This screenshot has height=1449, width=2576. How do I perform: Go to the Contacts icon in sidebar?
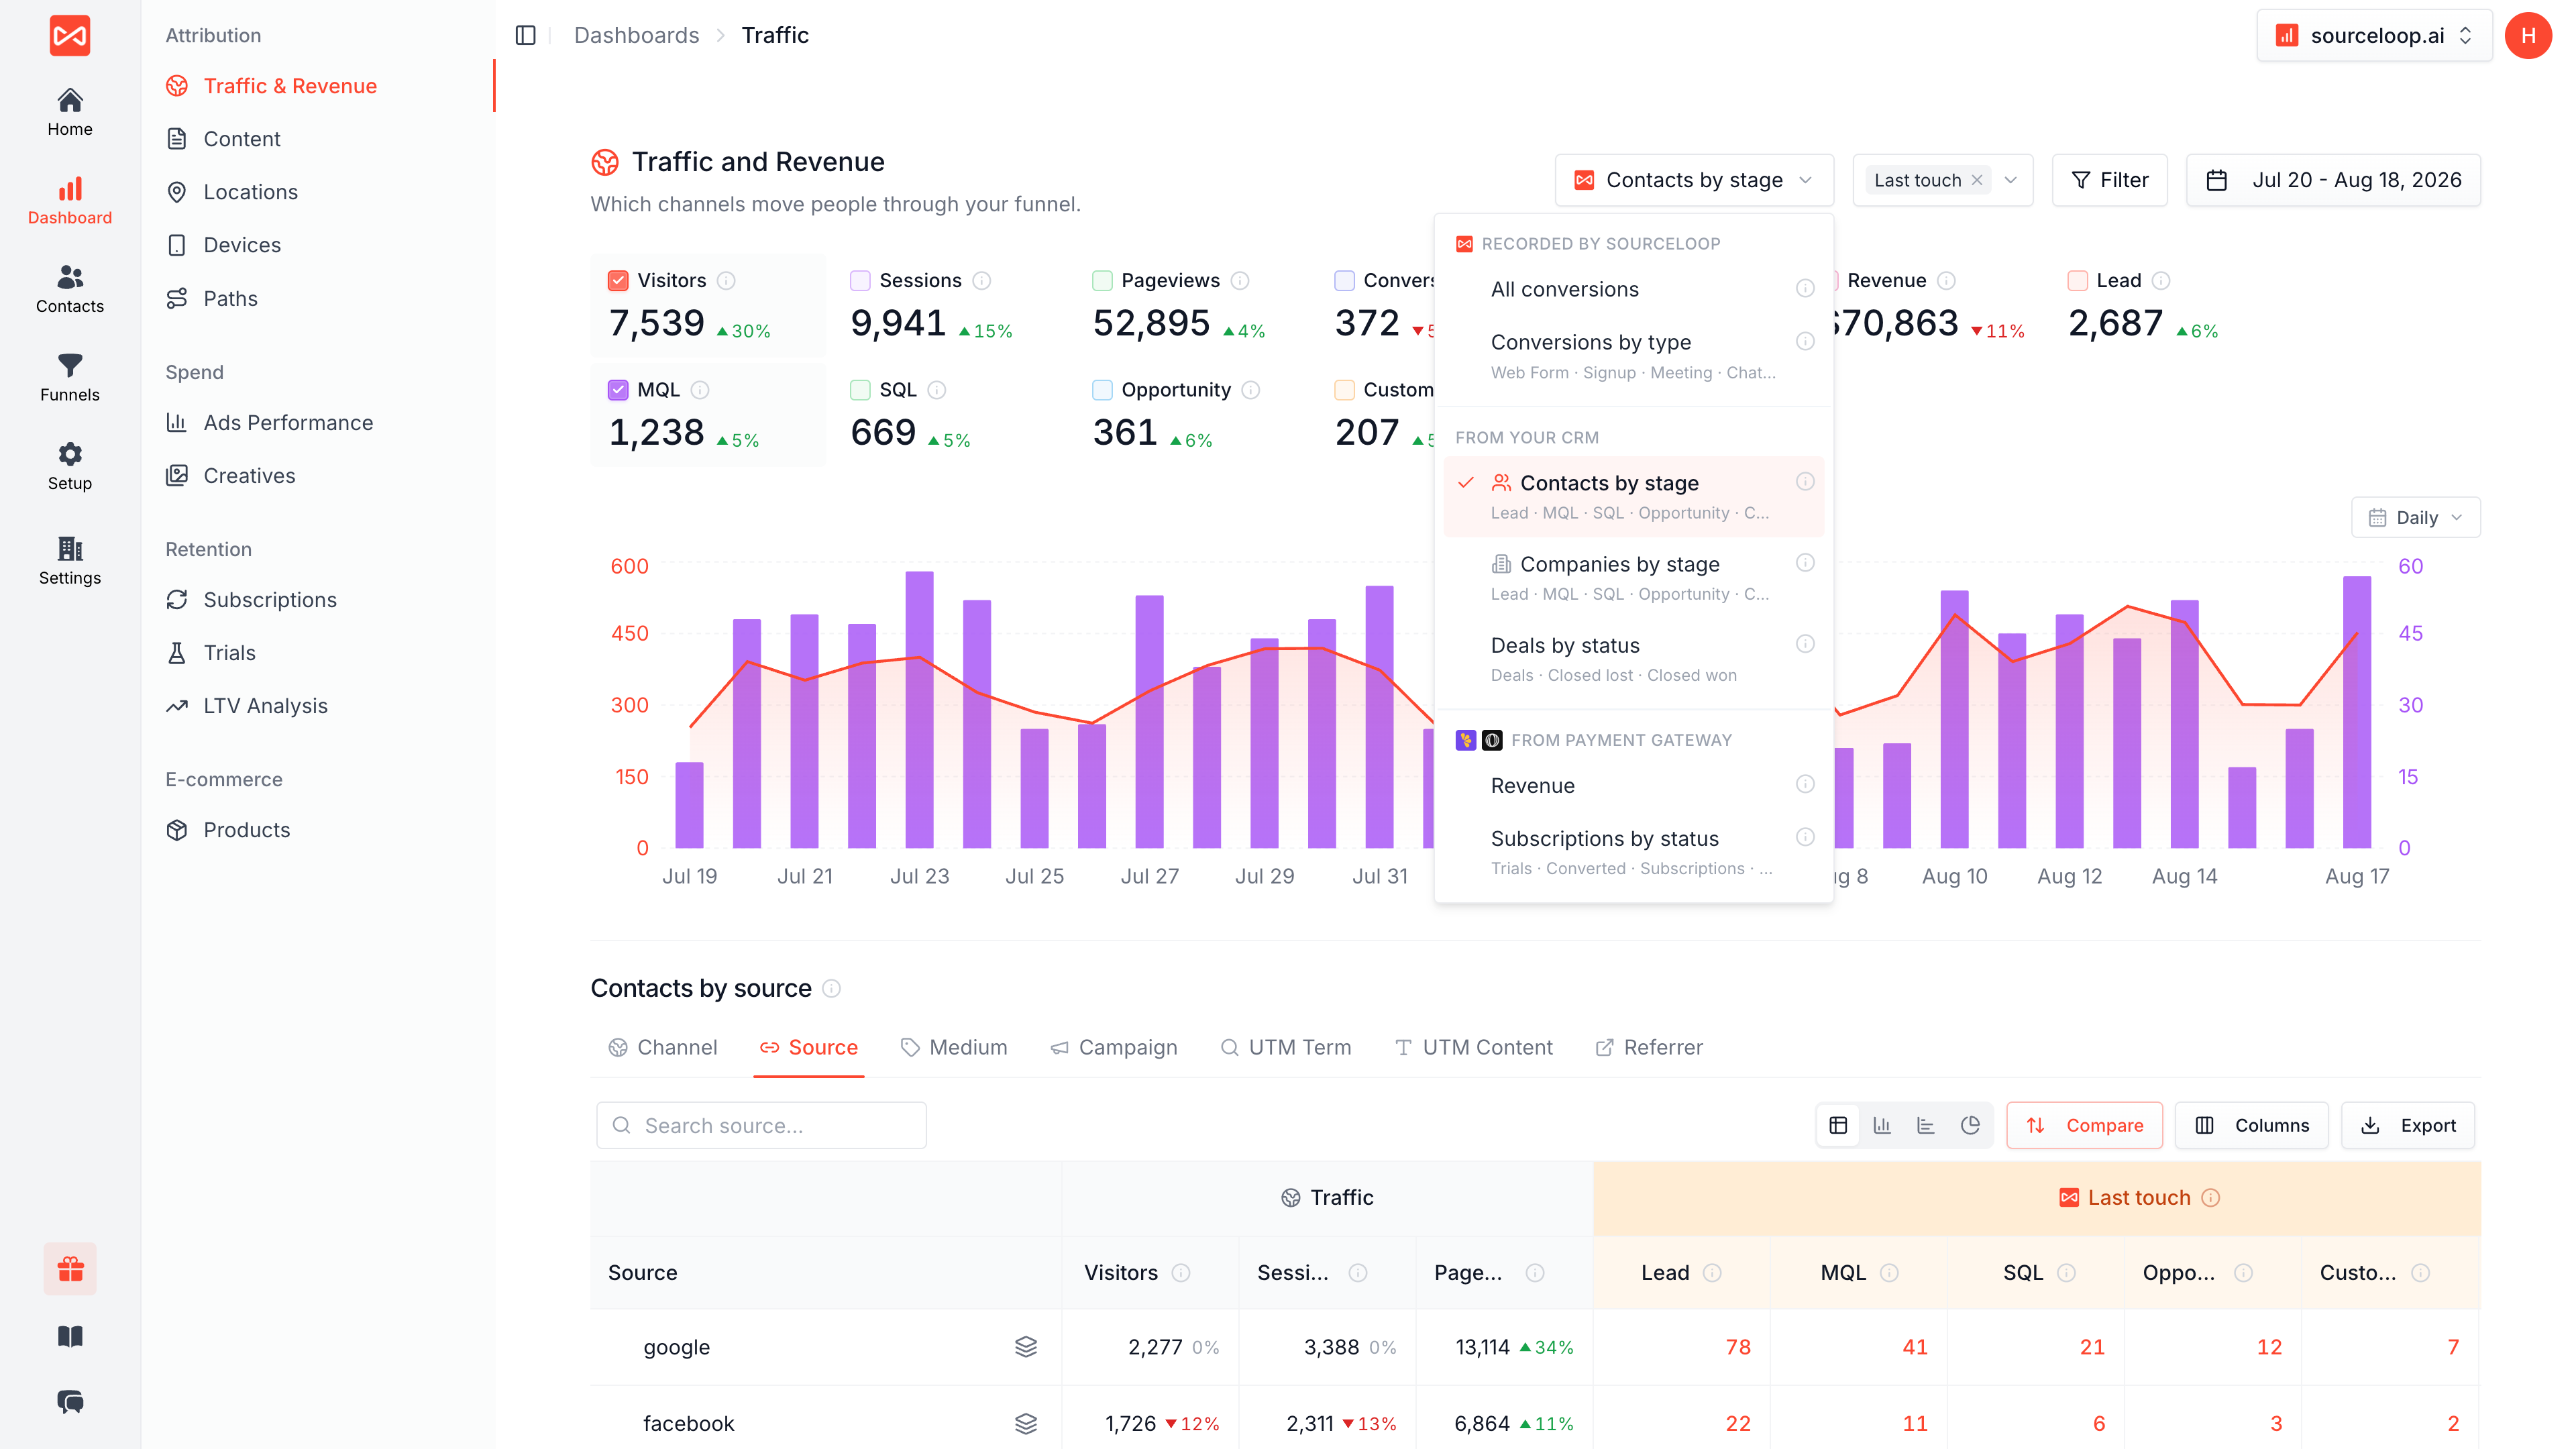[x=69, y=289]
